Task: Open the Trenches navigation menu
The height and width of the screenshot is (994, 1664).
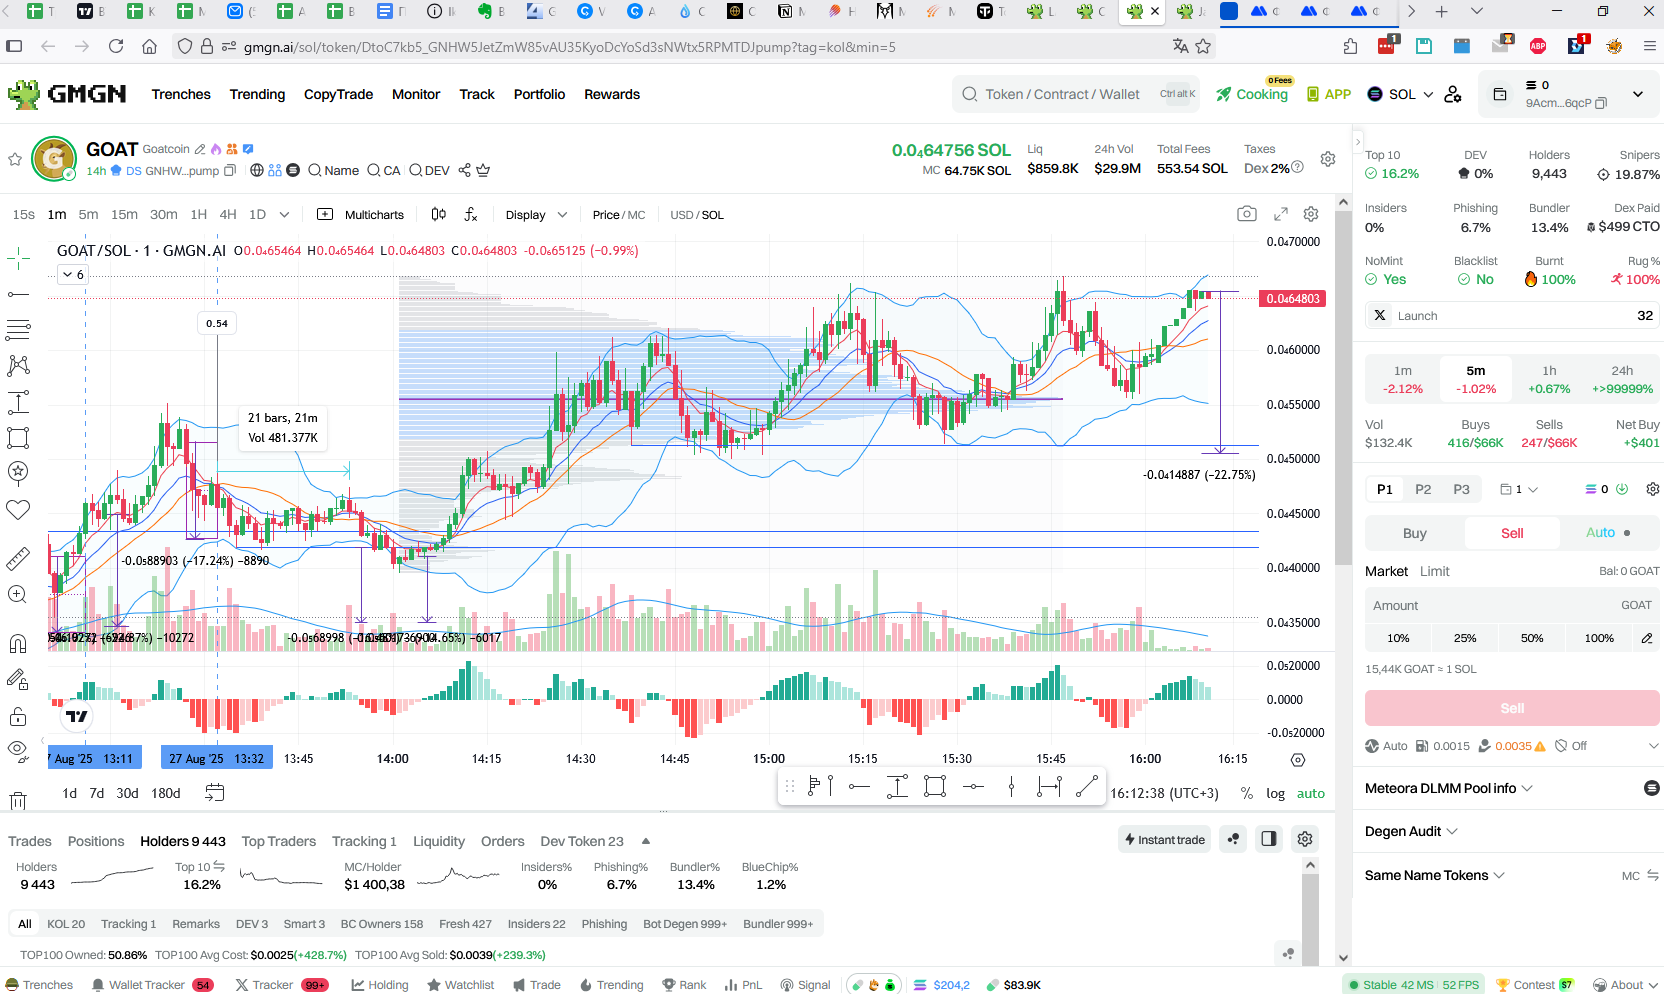Action: pos(181,94)
